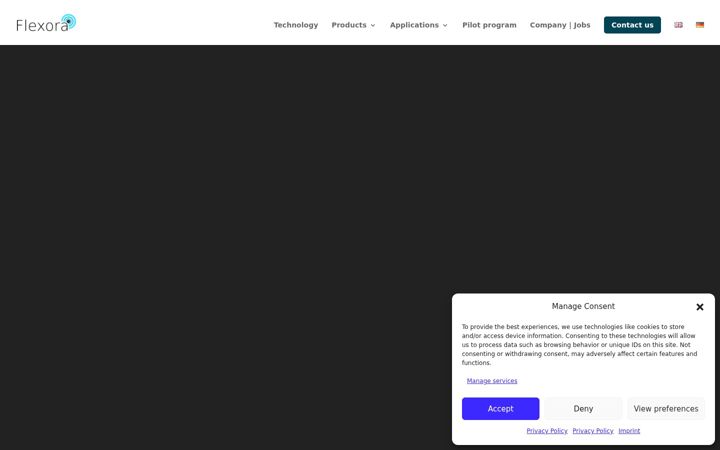Go to the Pilot program page

pos(489,25)
